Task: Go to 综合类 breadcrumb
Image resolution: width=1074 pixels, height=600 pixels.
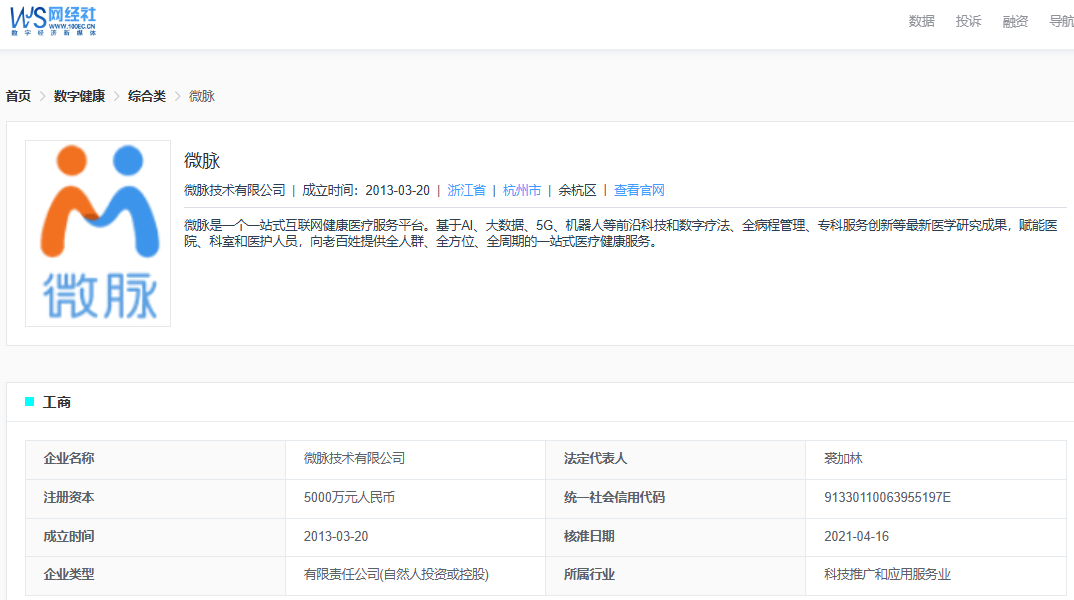Action: (x=147, y=96)
